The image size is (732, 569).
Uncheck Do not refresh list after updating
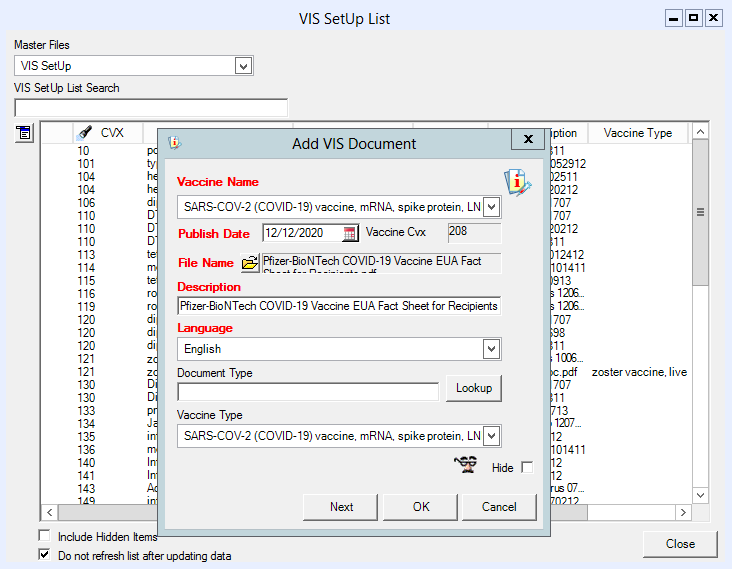(44, 555)
